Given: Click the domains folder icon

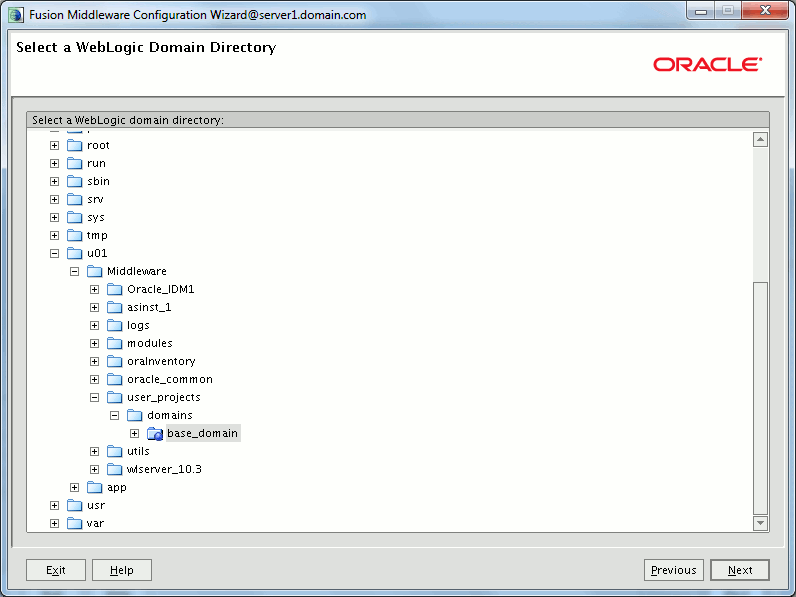Looking at the screenshot, I should (135, 415).
